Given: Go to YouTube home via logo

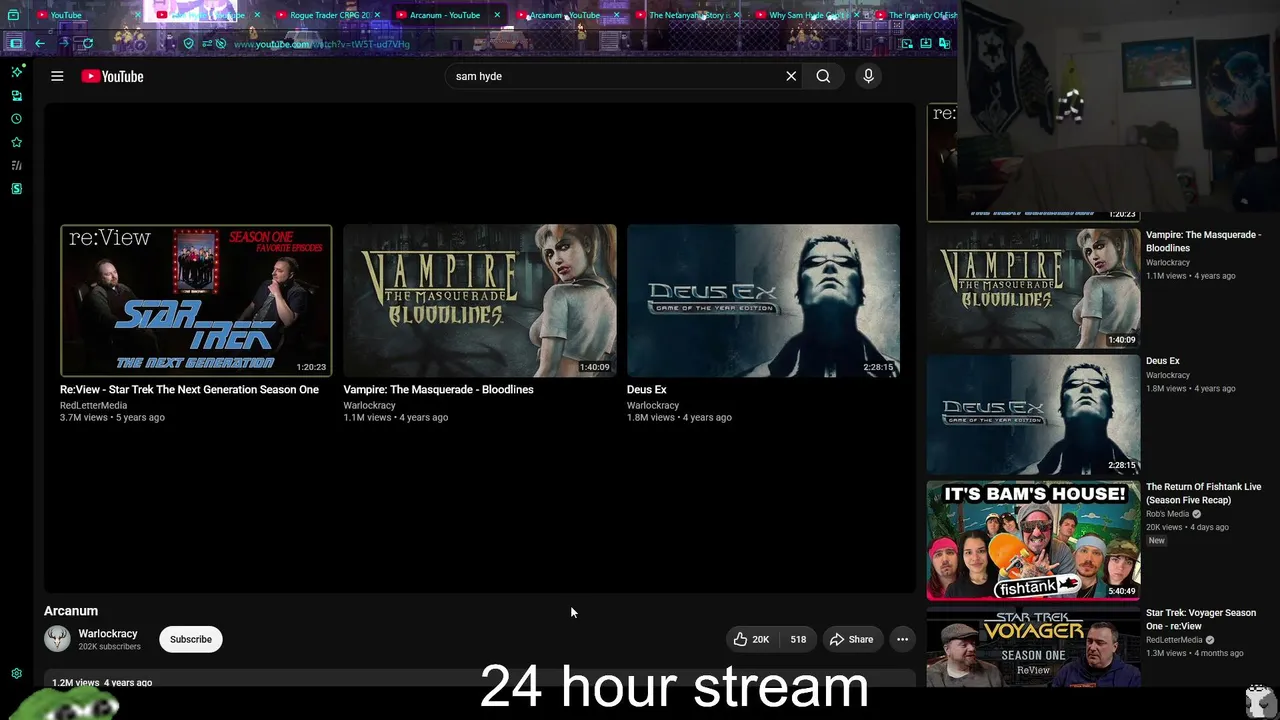Looking at the screenshot, I should tap(112, 76).
